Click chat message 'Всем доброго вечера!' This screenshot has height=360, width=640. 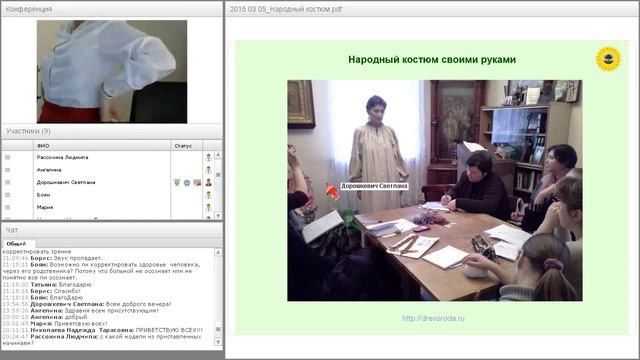pos(138,304)
